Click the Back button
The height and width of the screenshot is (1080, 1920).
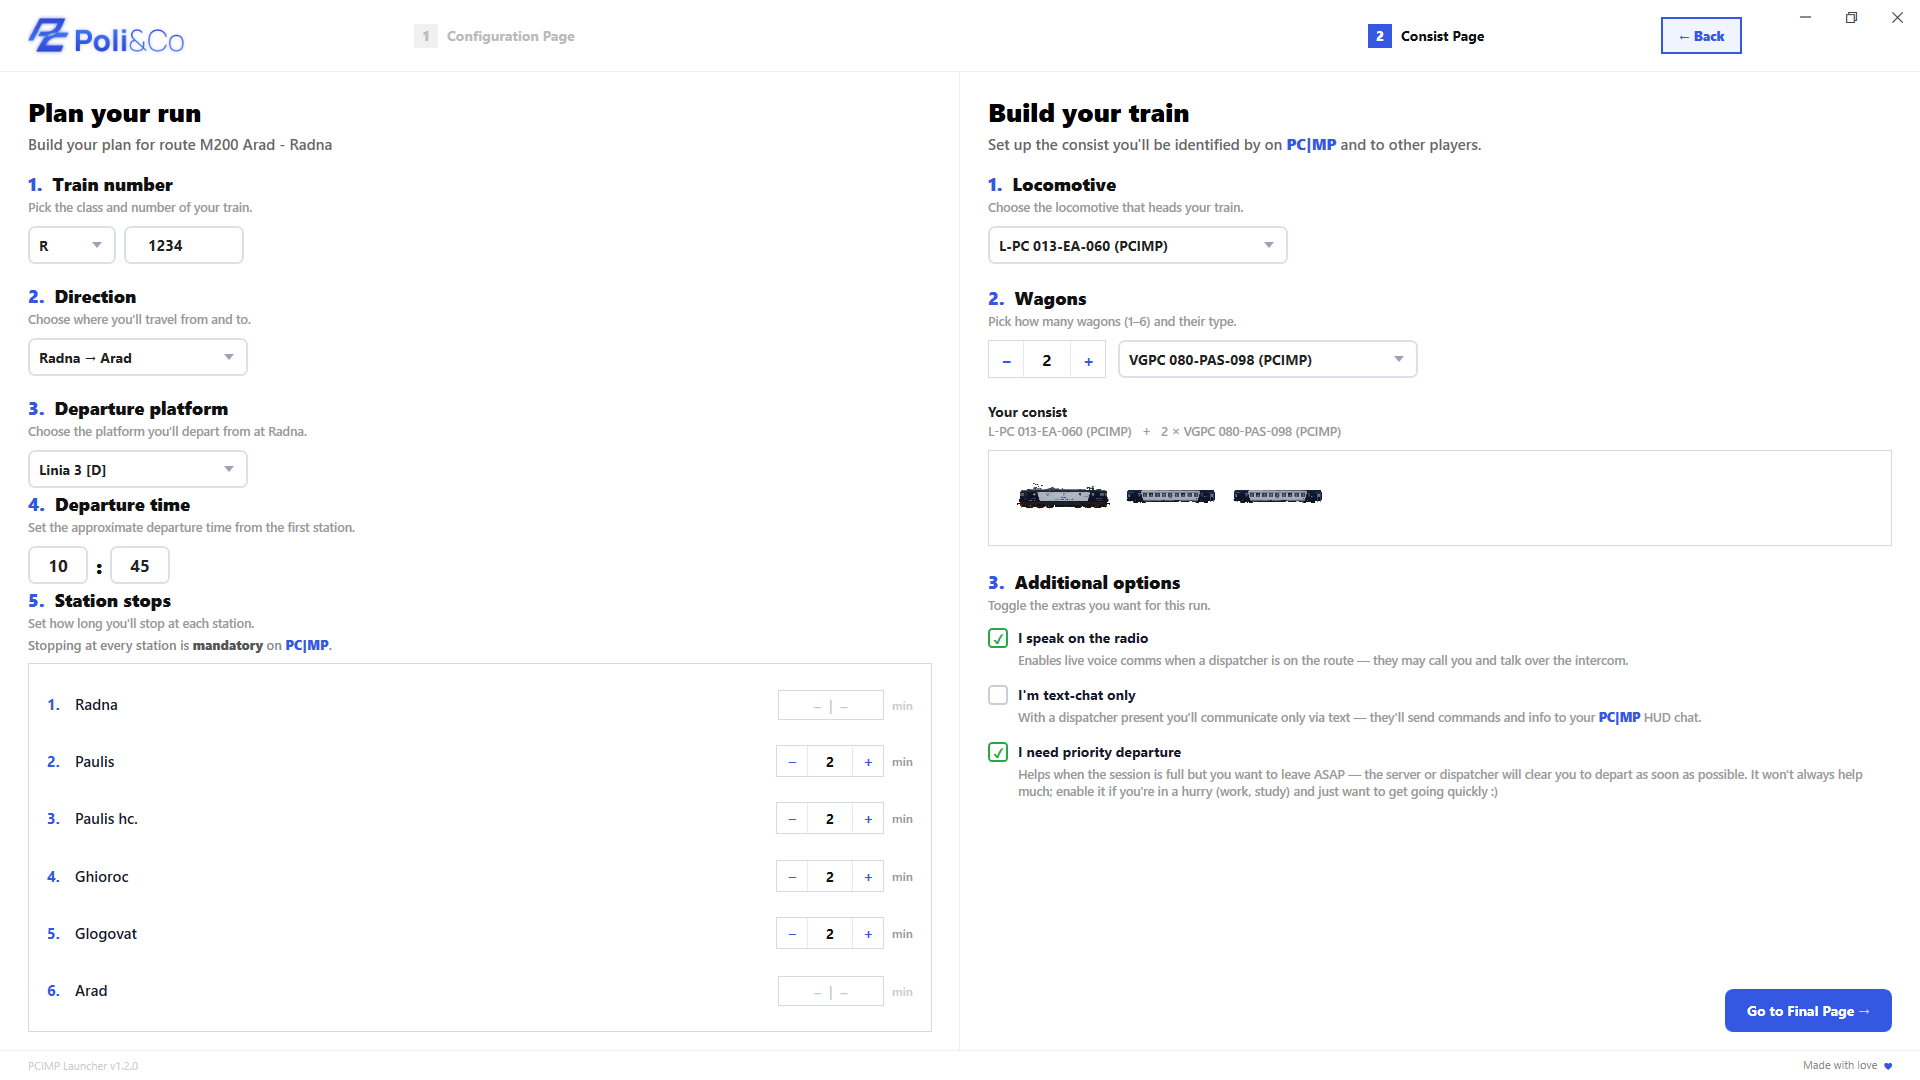coord(1701,36)
